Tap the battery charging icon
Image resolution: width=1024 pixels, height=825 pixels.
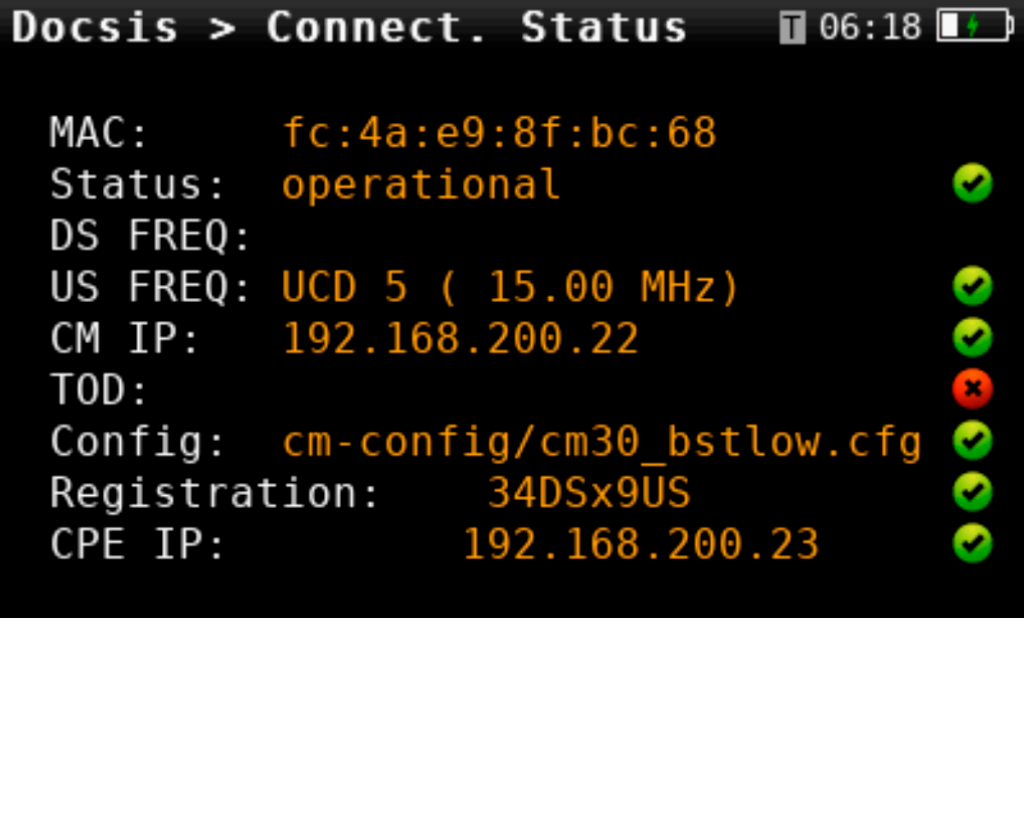pyautogui.click(x=974, y=27)
